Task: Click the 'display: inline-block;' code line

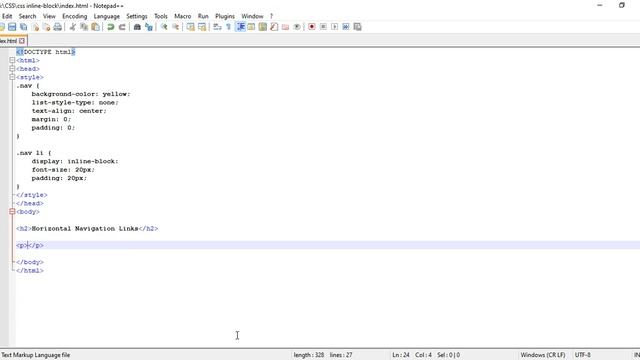Action: (75, 161)
